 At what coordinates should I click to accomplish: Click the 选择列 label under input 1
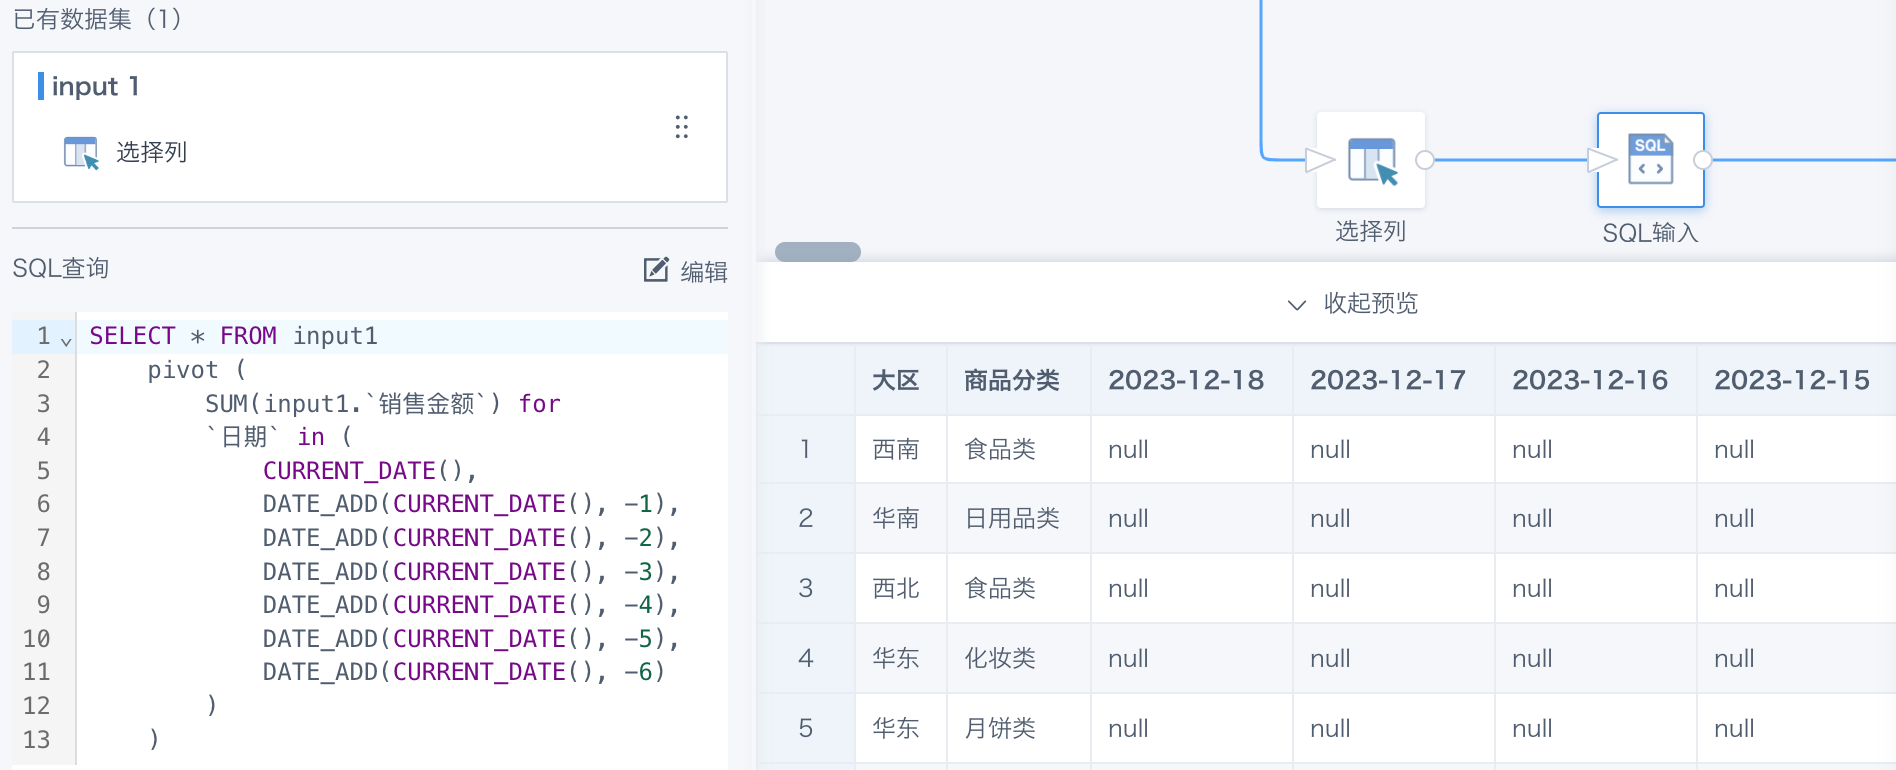pyautogui.click(x=151, y=152)
